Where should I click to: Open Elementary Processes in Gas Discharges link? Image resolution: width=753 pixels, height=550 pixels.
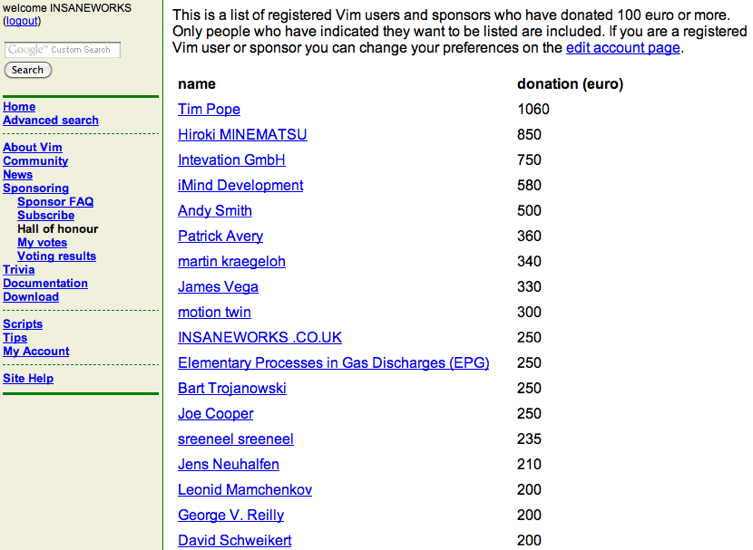pyautogui.click(x=333, y=363)
